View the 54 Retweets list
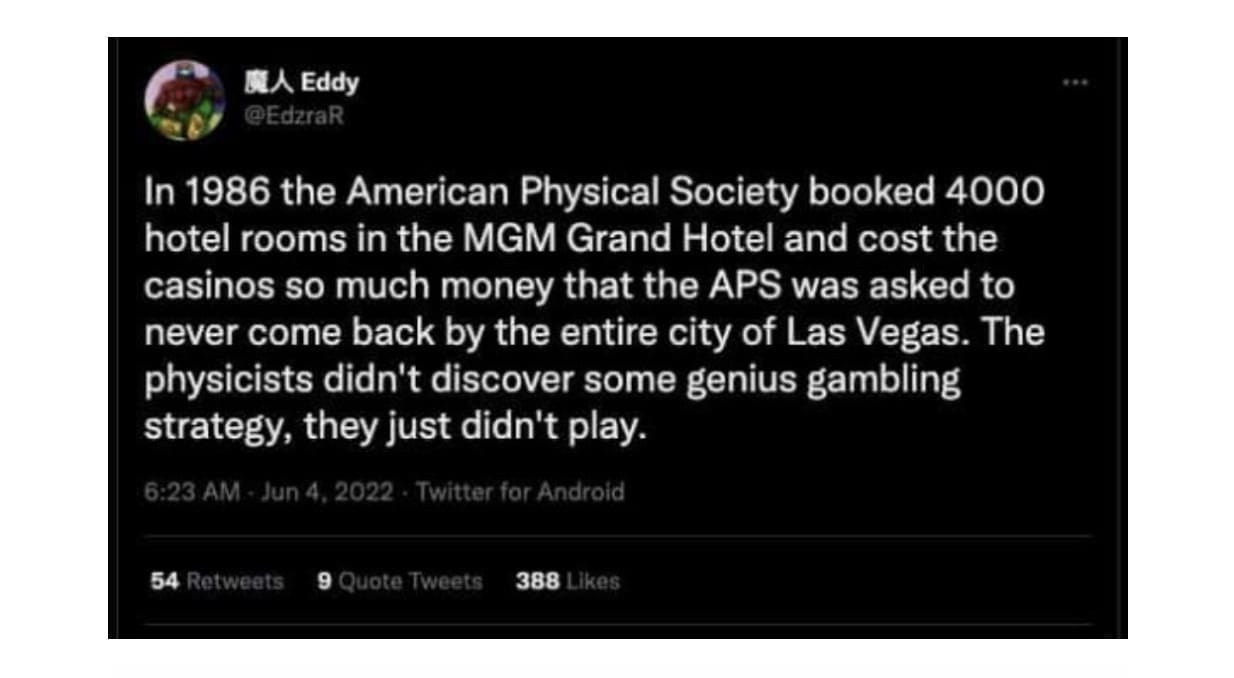Viewport: 1234px width, 678px height. (x=217, y=581)
